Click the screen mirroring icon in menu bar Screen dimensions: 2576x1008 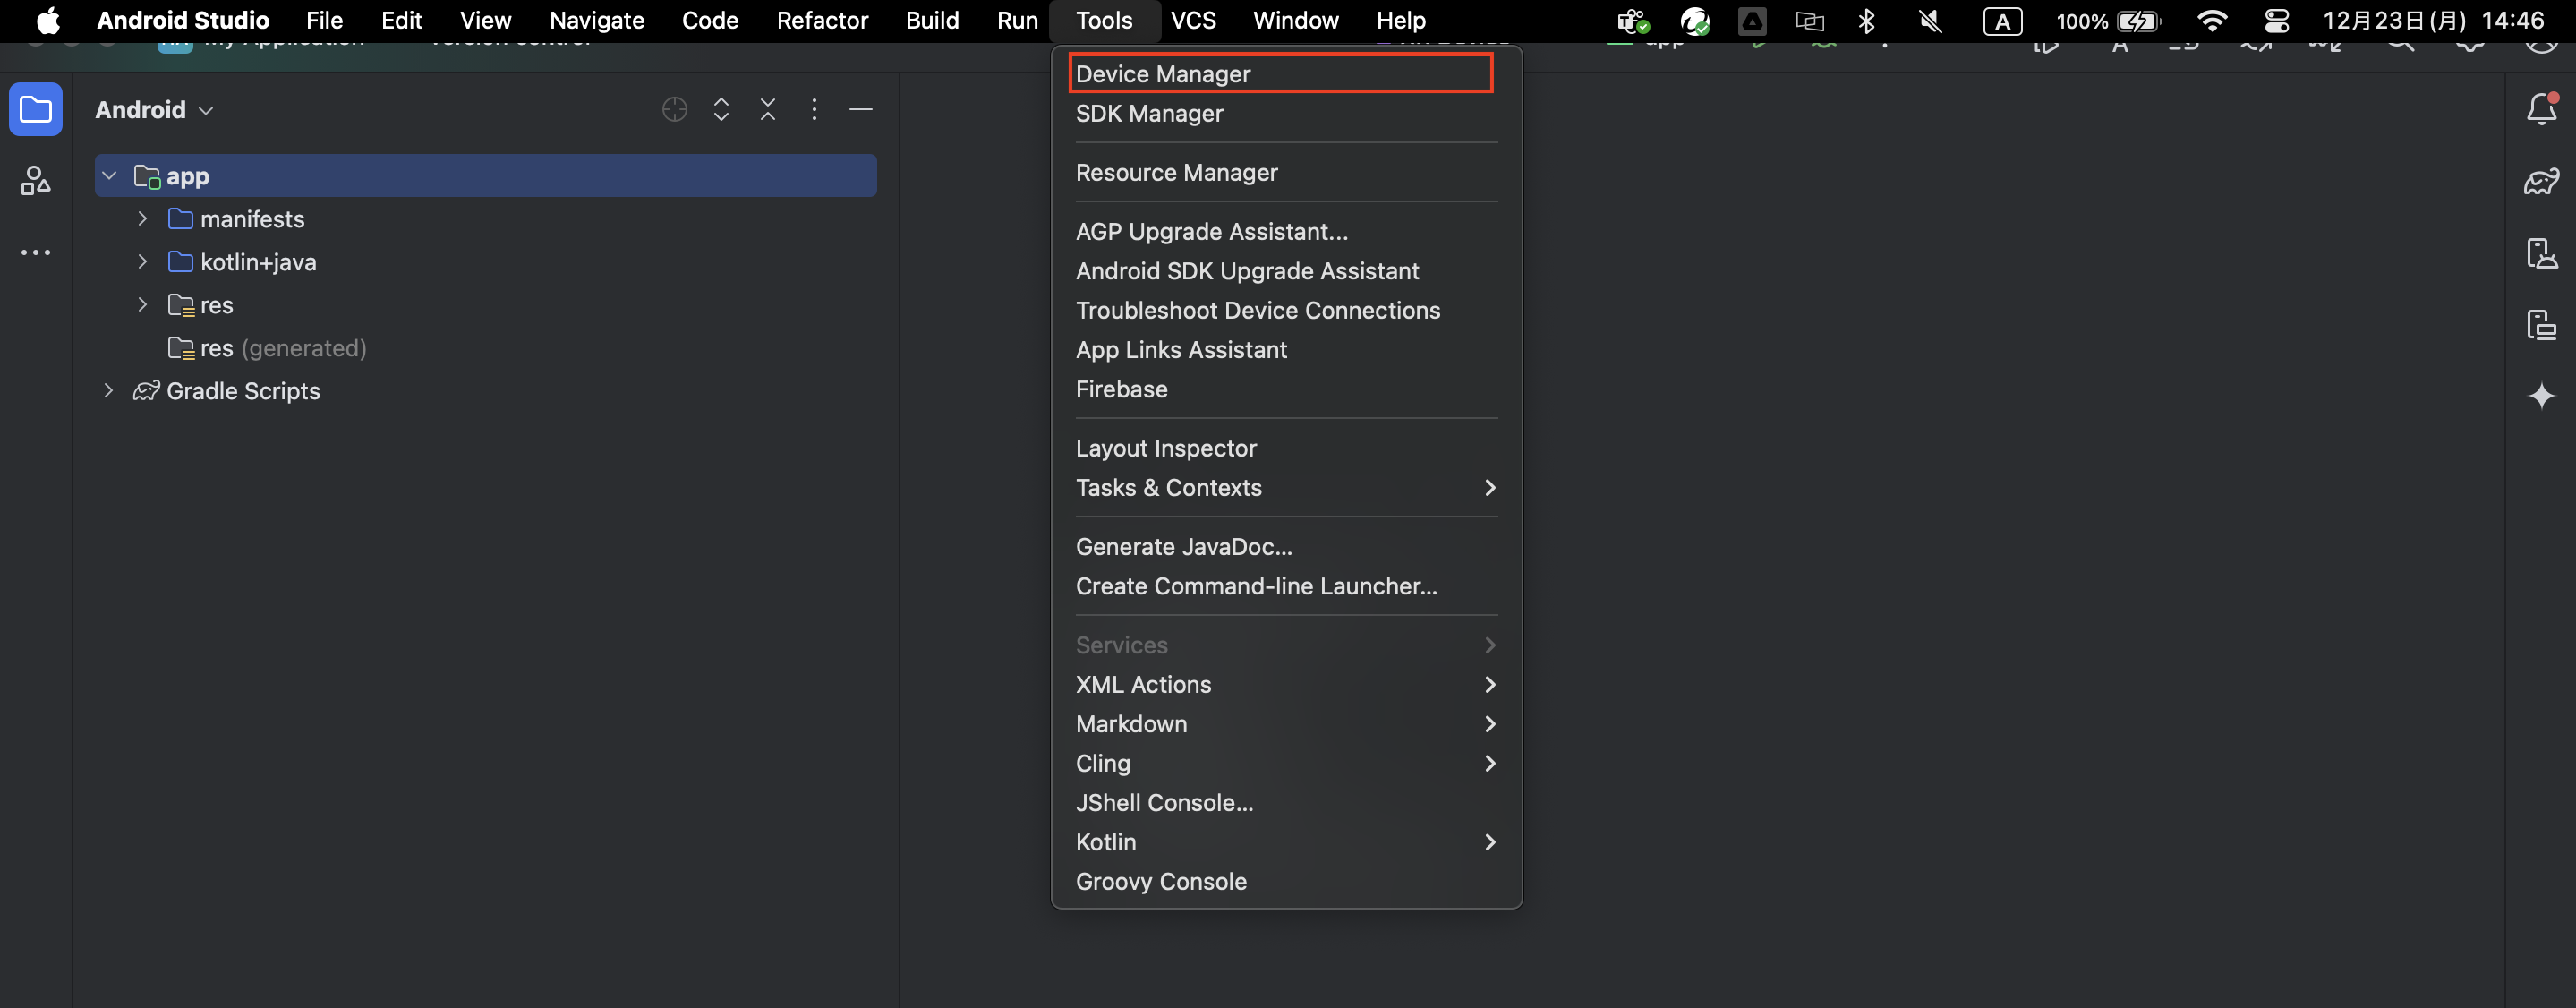[1810, 20]
